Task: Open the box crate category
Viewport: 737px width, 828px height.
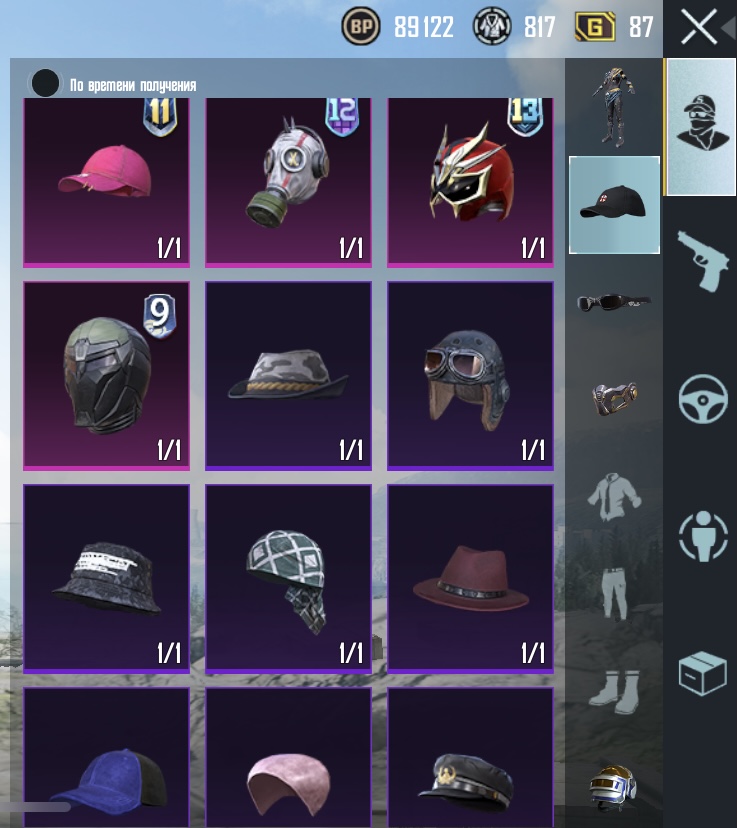Action: [x=702, y=673]
